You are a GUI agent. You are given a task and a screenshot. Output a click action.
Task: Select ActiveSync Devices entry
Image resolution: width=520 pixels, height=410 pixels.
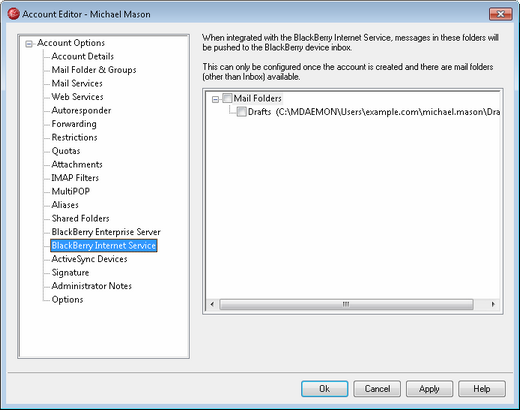pyautogui.click(x=89, y=259)
